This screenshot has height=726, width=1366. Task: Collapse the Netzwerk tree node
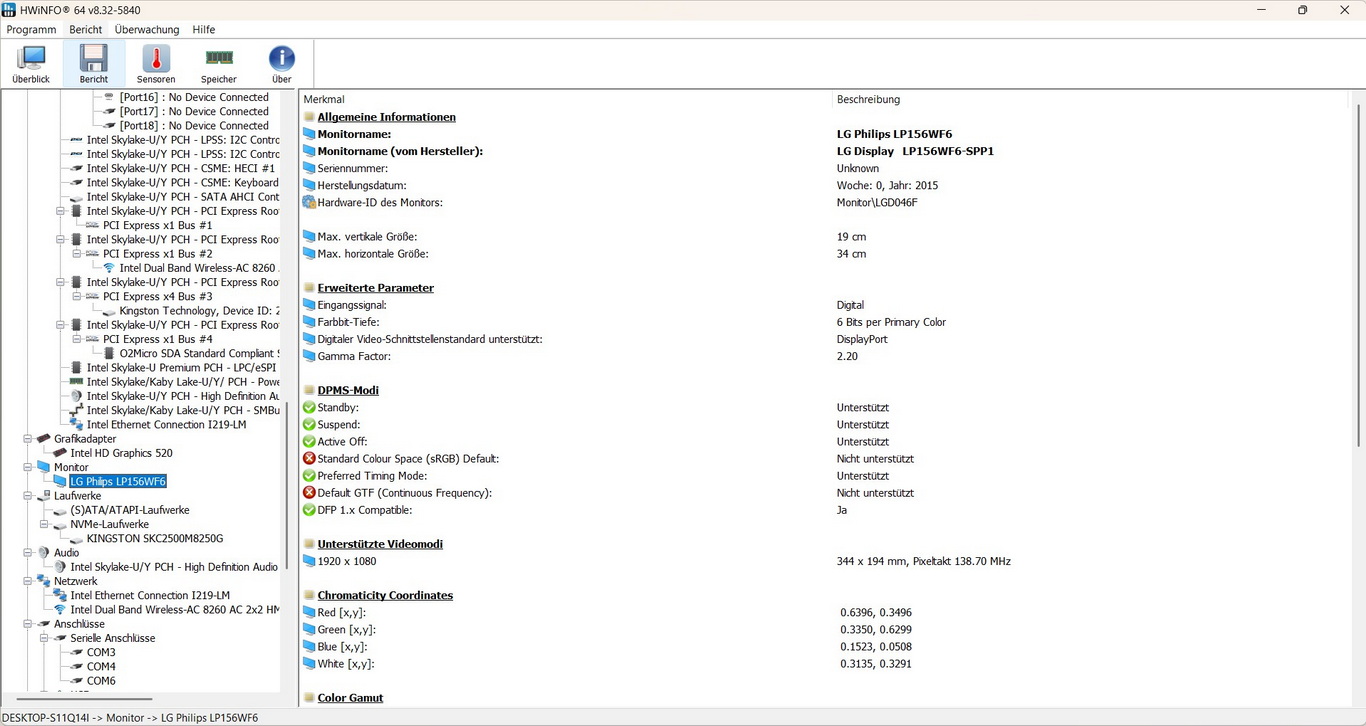pos(28,581)
